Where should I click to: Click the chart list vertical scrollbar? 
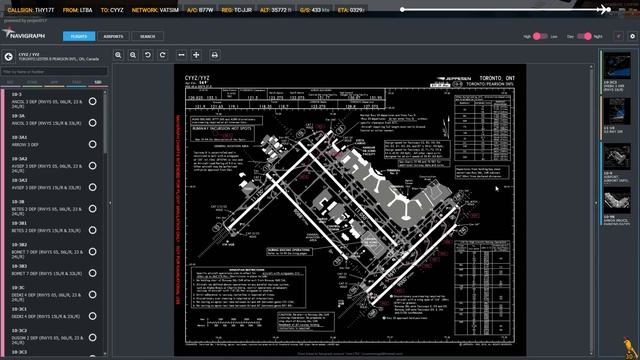pyautogui.click(x=105, y=122)
